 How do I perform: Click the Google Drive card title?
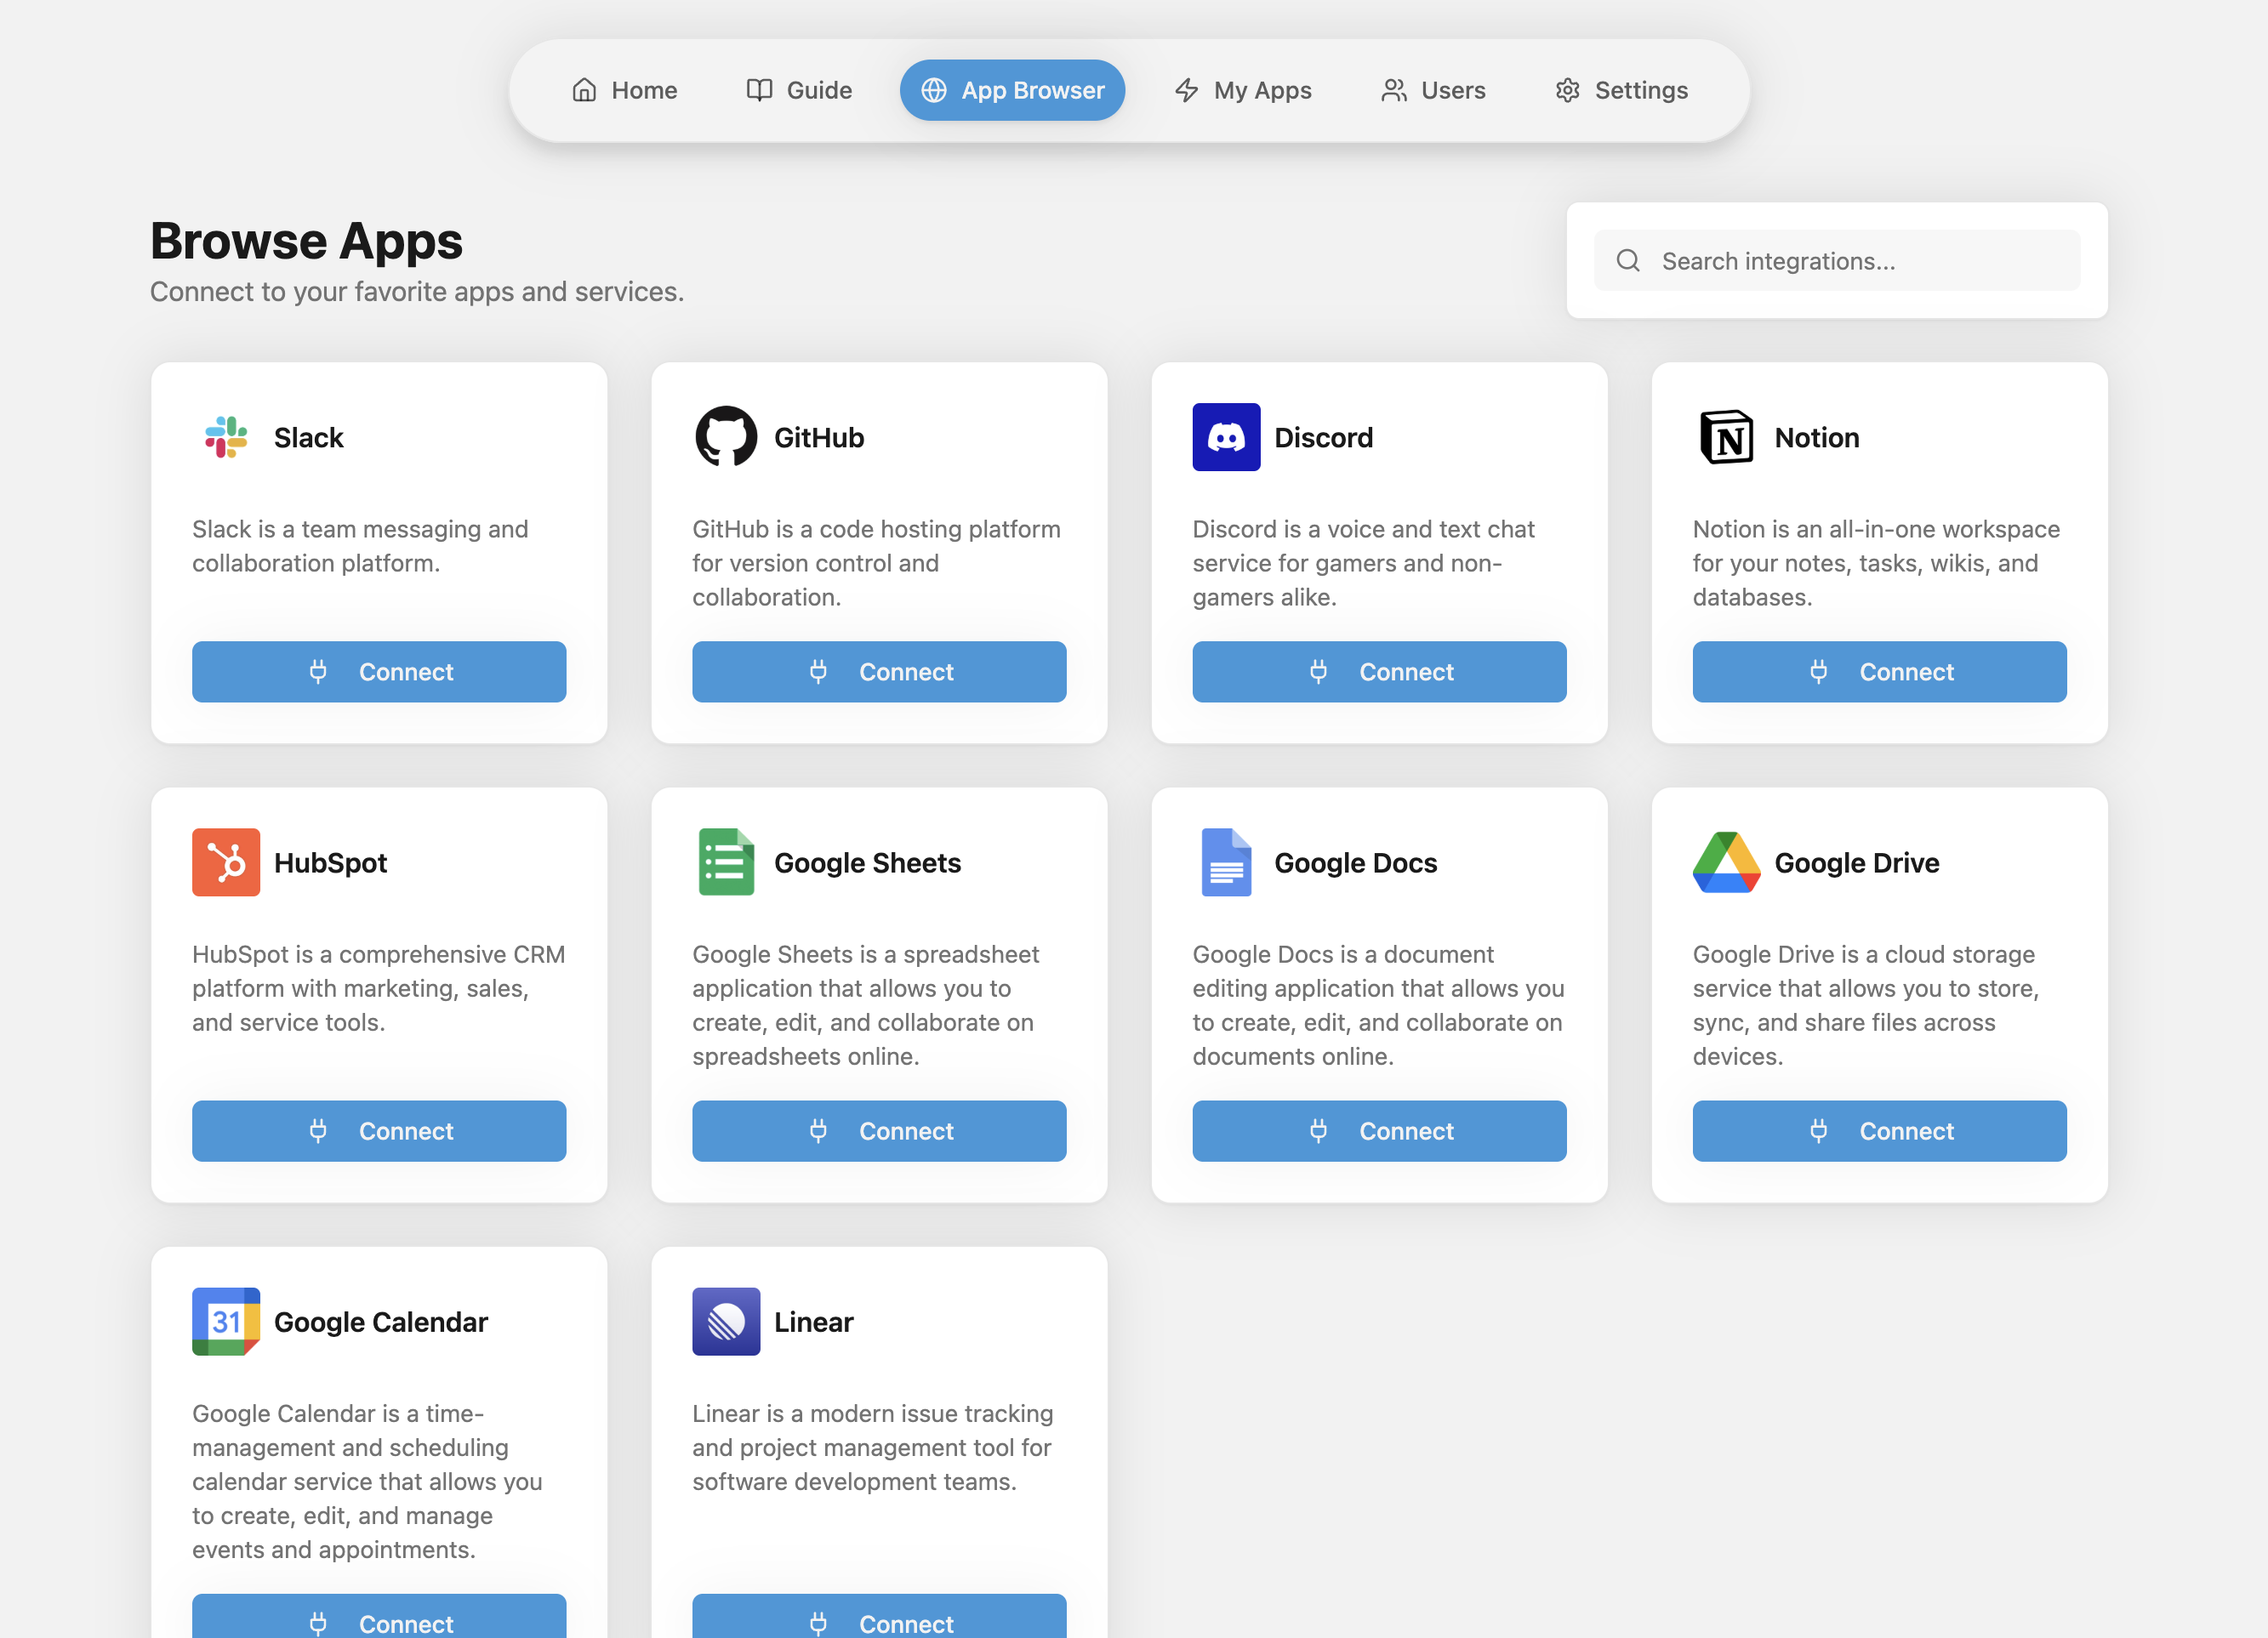1857,863
